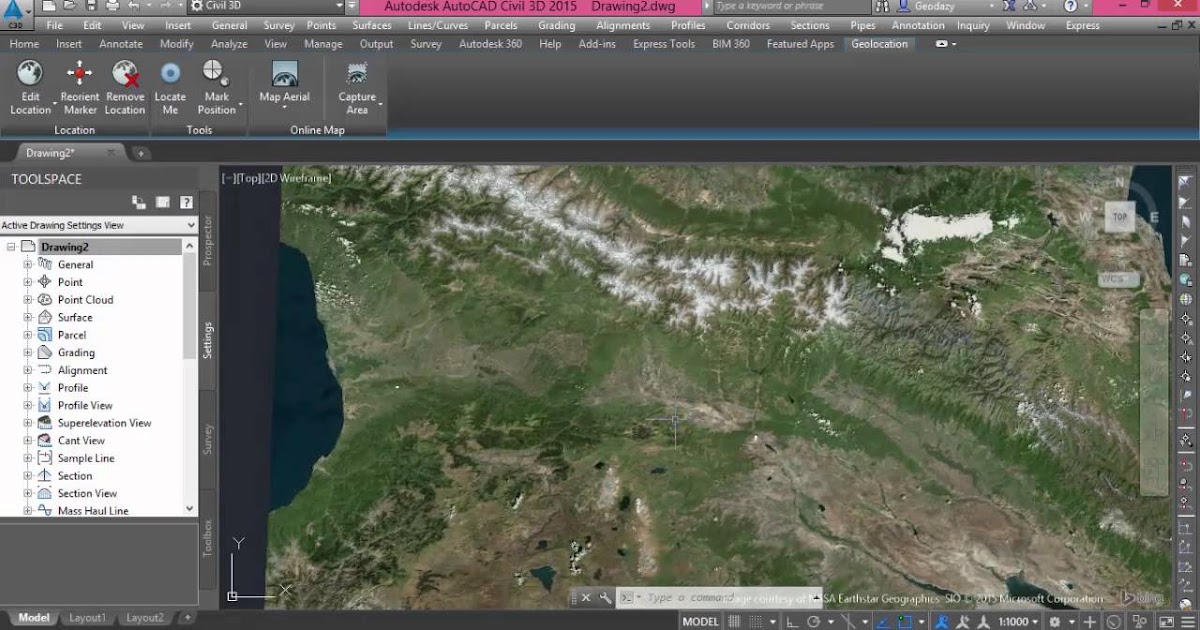Viewport: 1200px width, 630px height.
Task: Click the Toolspace tree view switch icon
Action: tap(139, 202)
